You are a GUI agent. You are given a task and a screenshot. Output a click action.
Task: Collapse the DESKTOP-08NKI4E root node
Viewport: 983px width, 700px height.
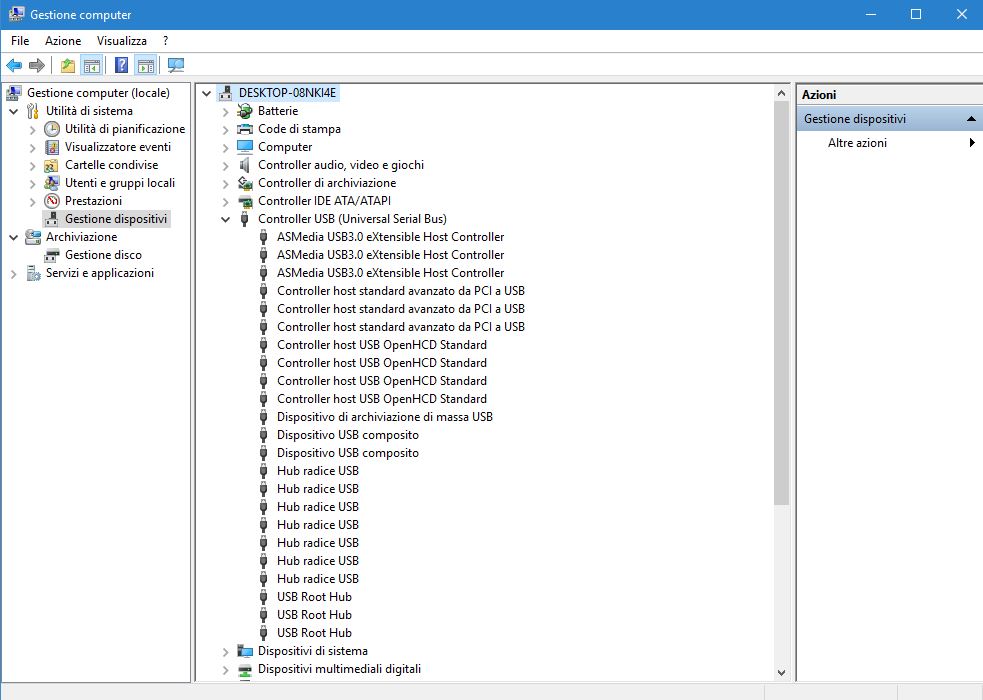click(x=206, y=94)
